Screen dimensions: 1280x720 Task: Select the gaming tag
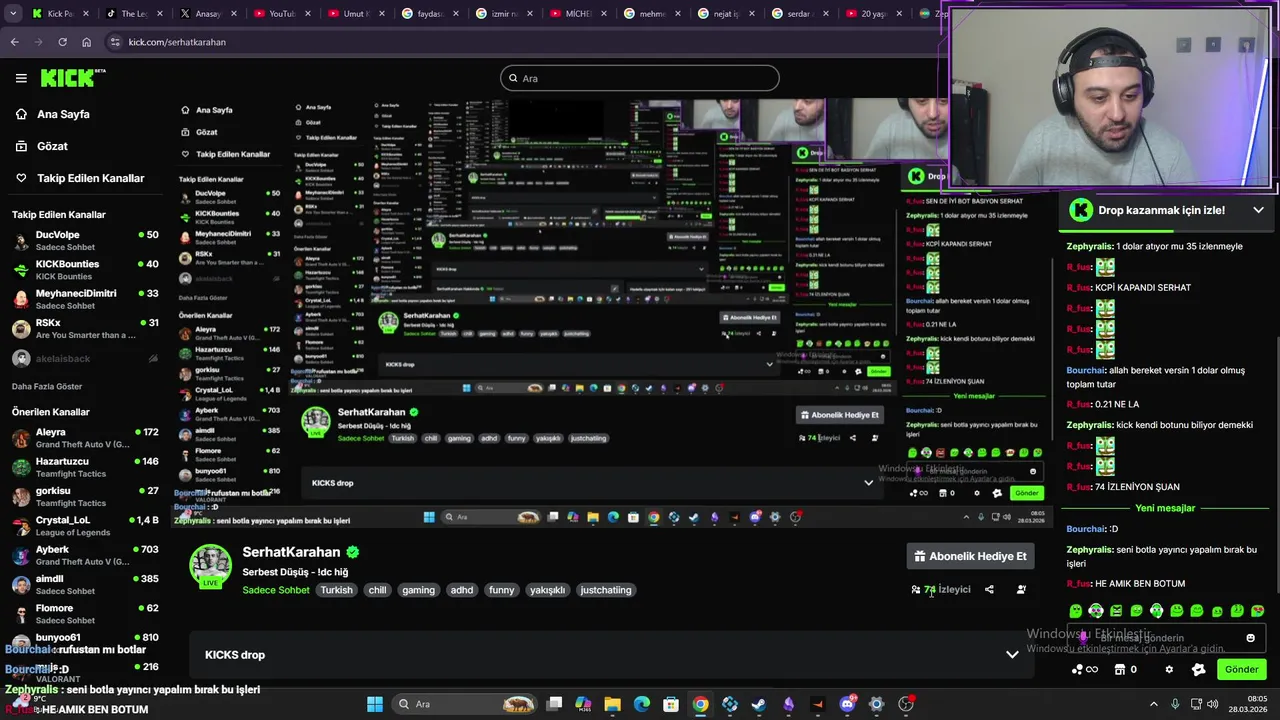pyautogui.click(x=418, y=590)
